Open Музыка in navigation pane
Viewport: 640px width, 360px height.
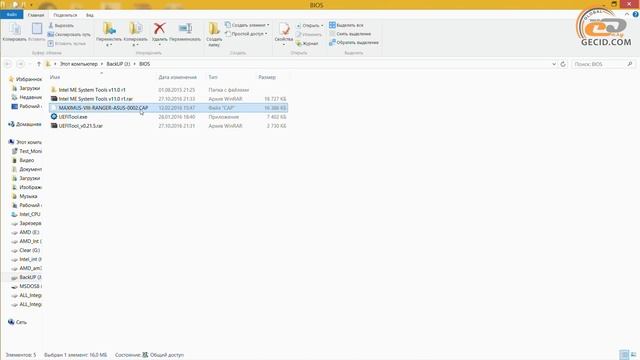24,196
